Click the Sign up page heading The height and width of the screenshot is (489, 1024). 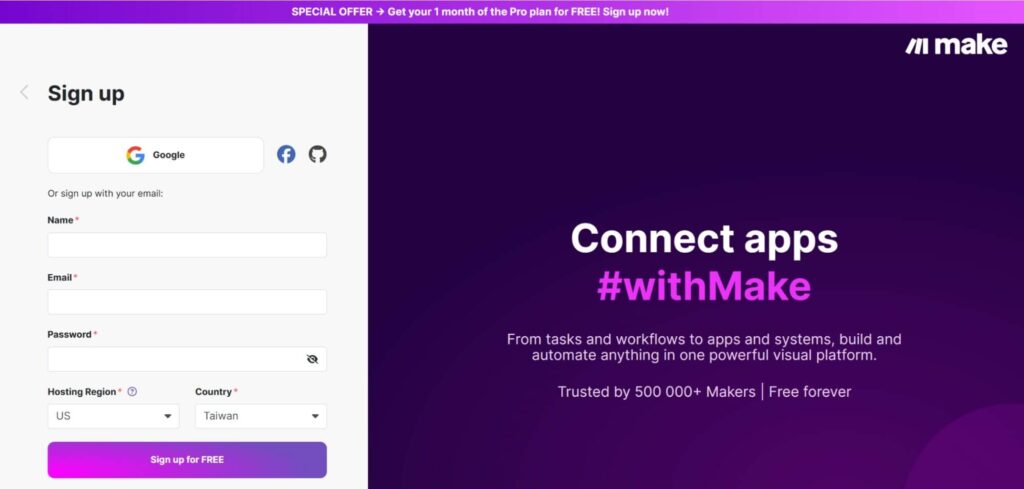click(x=86, y=93)
